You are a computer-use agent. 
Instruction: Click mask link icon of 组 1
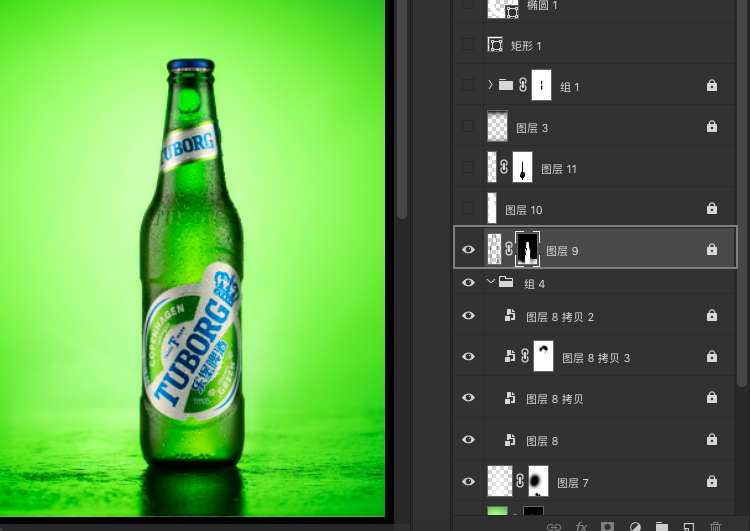point(523,85)
